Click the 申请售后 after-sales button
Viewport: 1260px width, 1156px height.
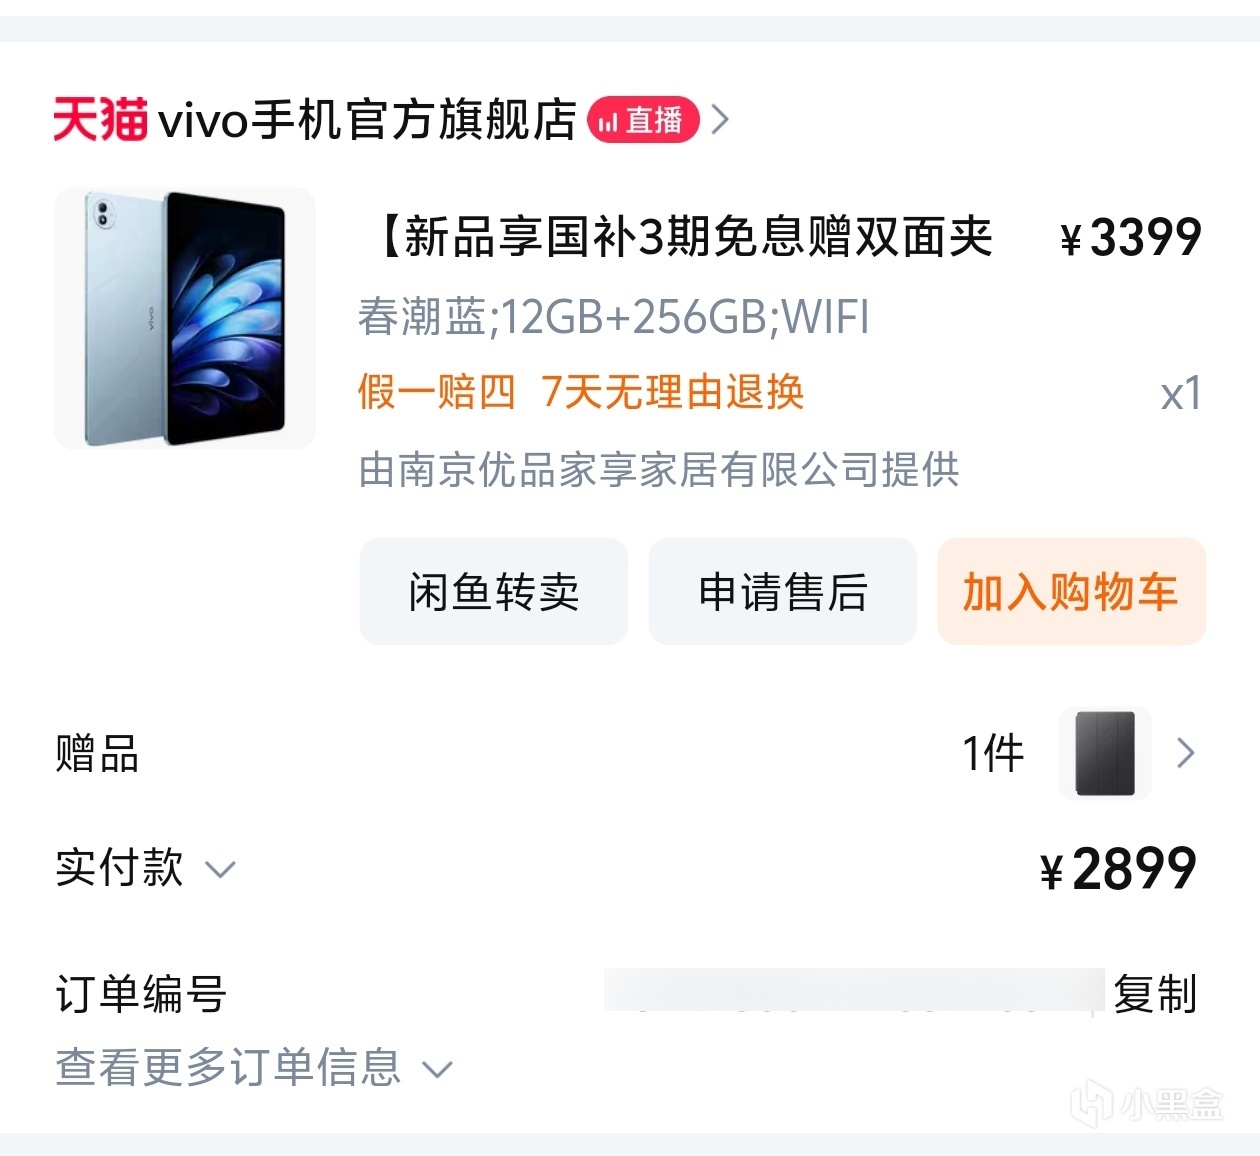pyautogui.click(x=783, y=591)
